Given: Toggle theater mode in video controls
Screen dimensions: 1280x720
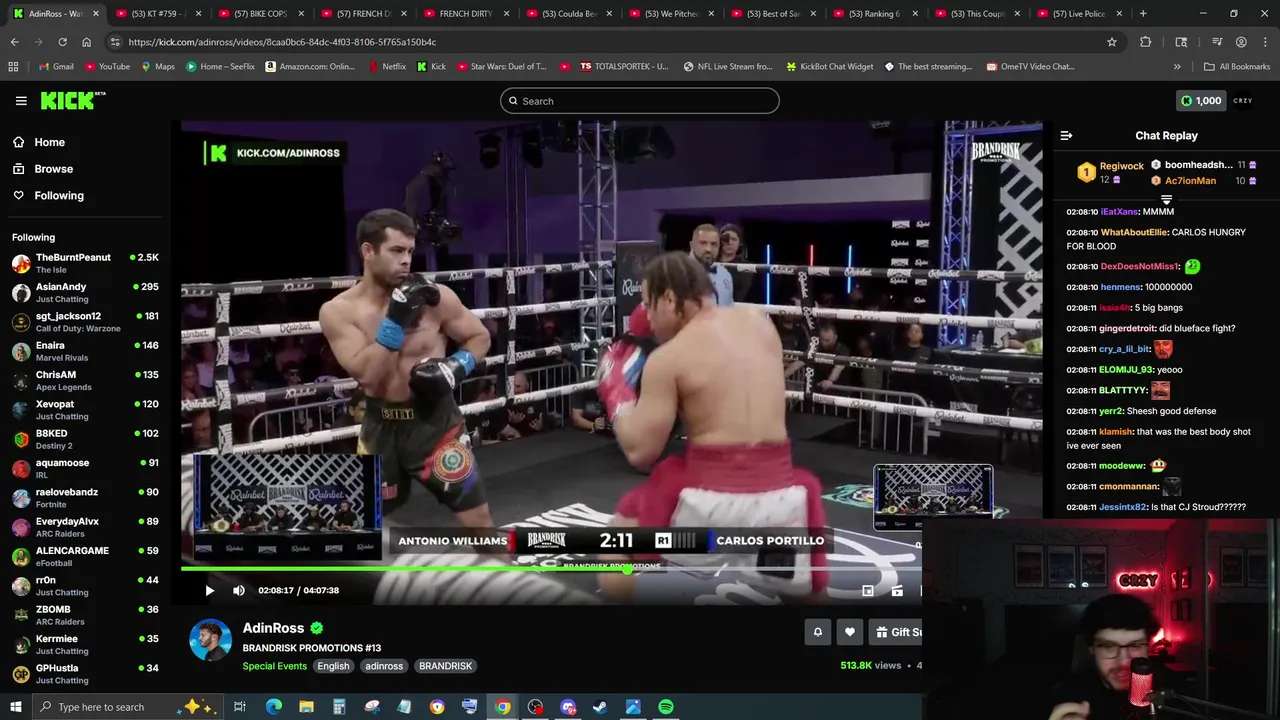Looking at the screenshot, I should pos(897,591).
